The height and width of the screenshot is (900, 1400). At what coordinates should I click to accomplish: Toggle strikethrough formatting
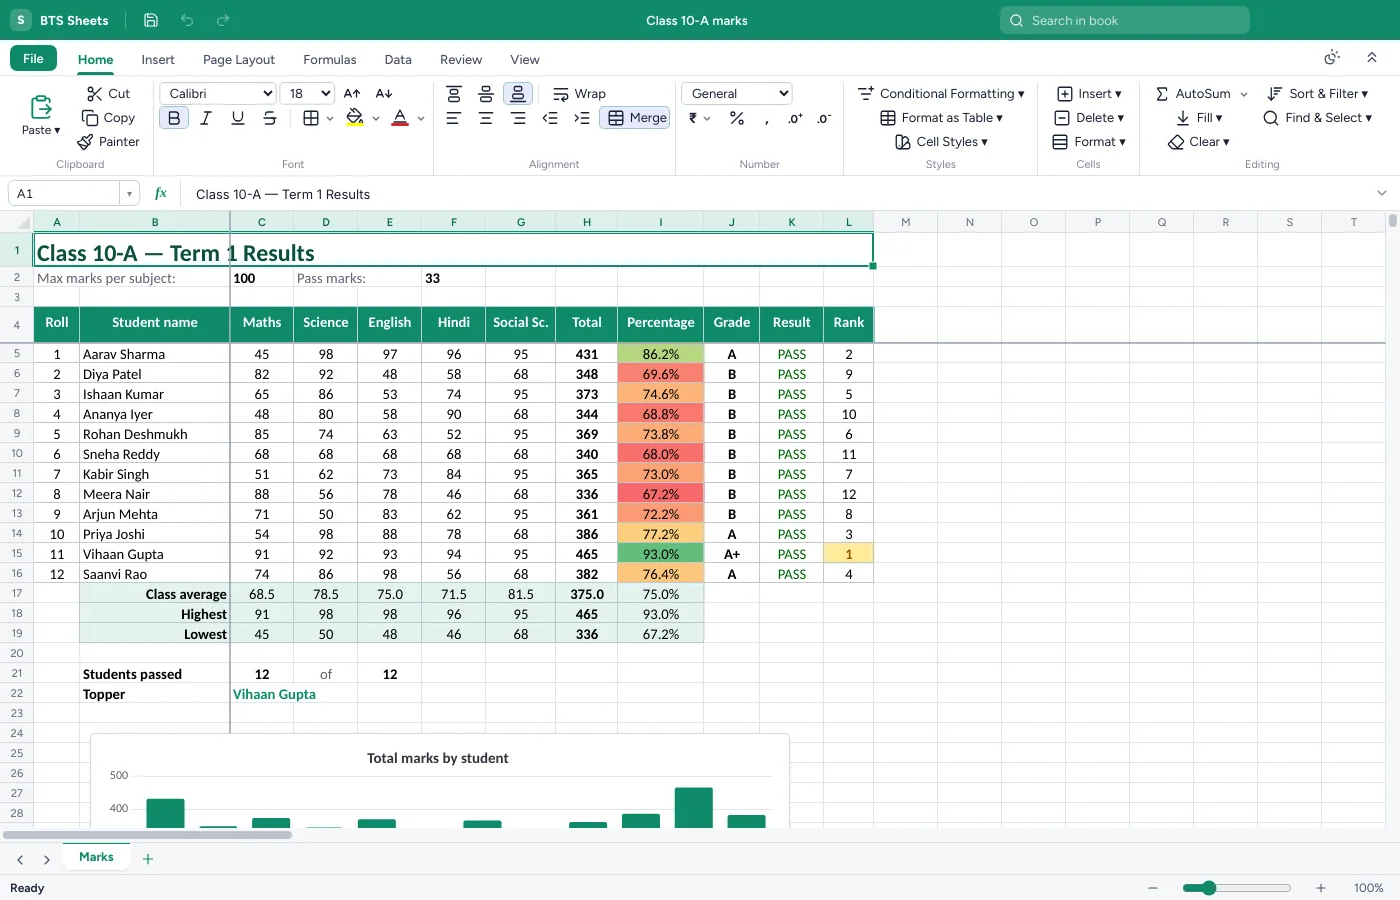tap(270, 118)
